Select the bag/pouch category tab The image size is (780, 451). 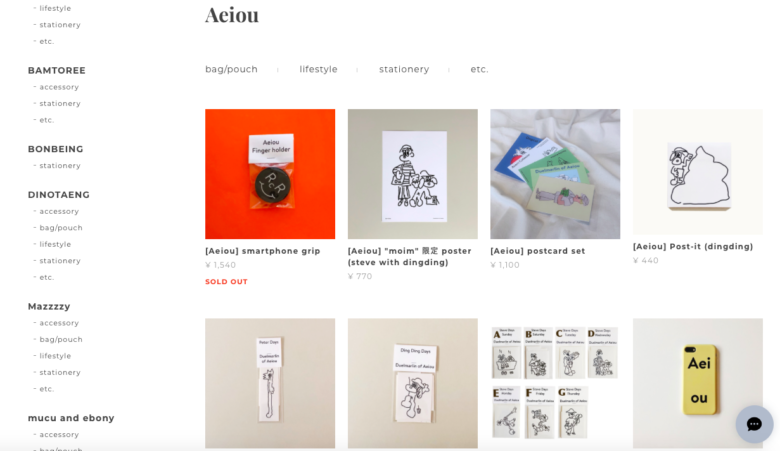click(x=231, y=69)
